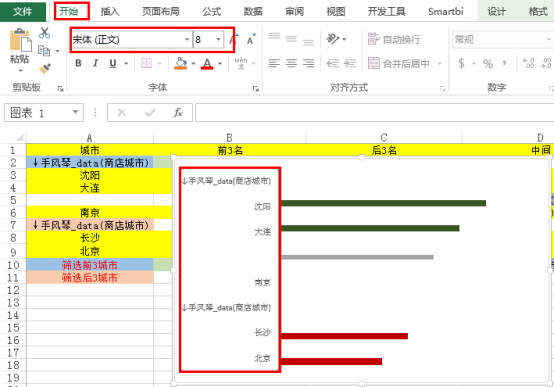Toggle Bold formatting
Image resolution: width=554 pixels, height=387 pixels.
(78, 63)
